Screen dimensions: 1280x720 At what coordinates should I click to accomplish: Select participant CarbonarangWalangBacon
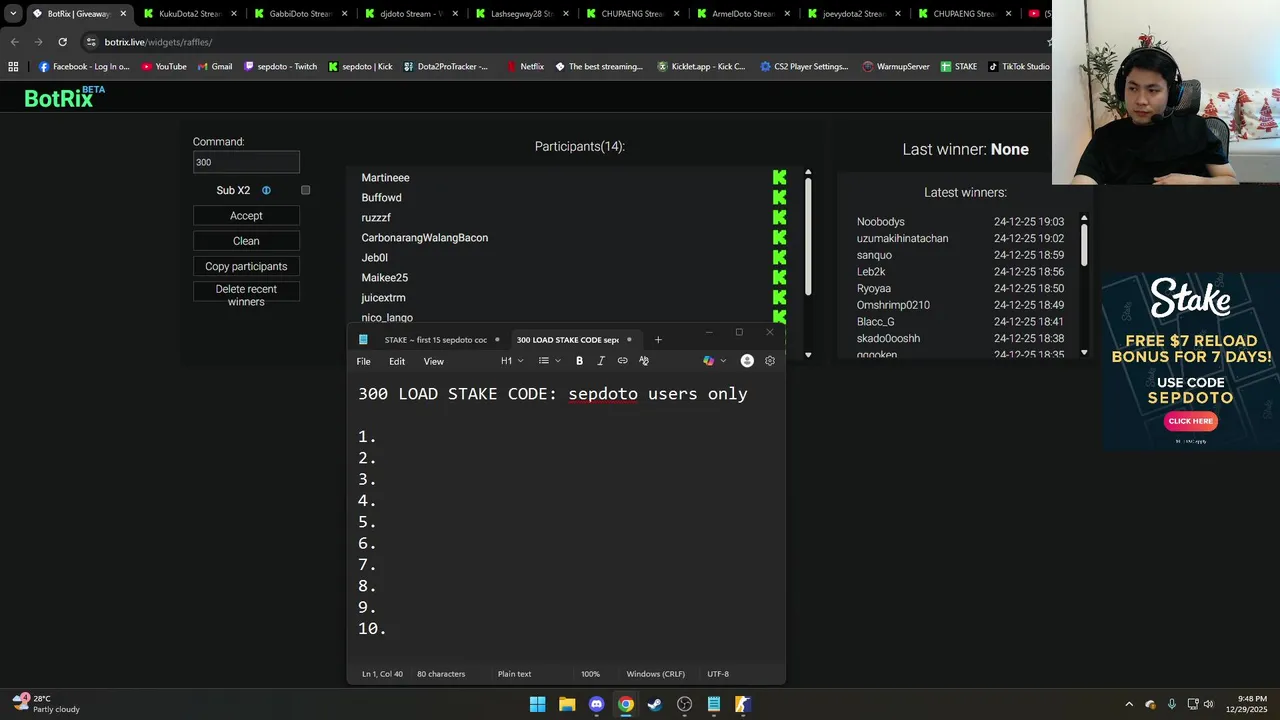click(x=425, y=238)
